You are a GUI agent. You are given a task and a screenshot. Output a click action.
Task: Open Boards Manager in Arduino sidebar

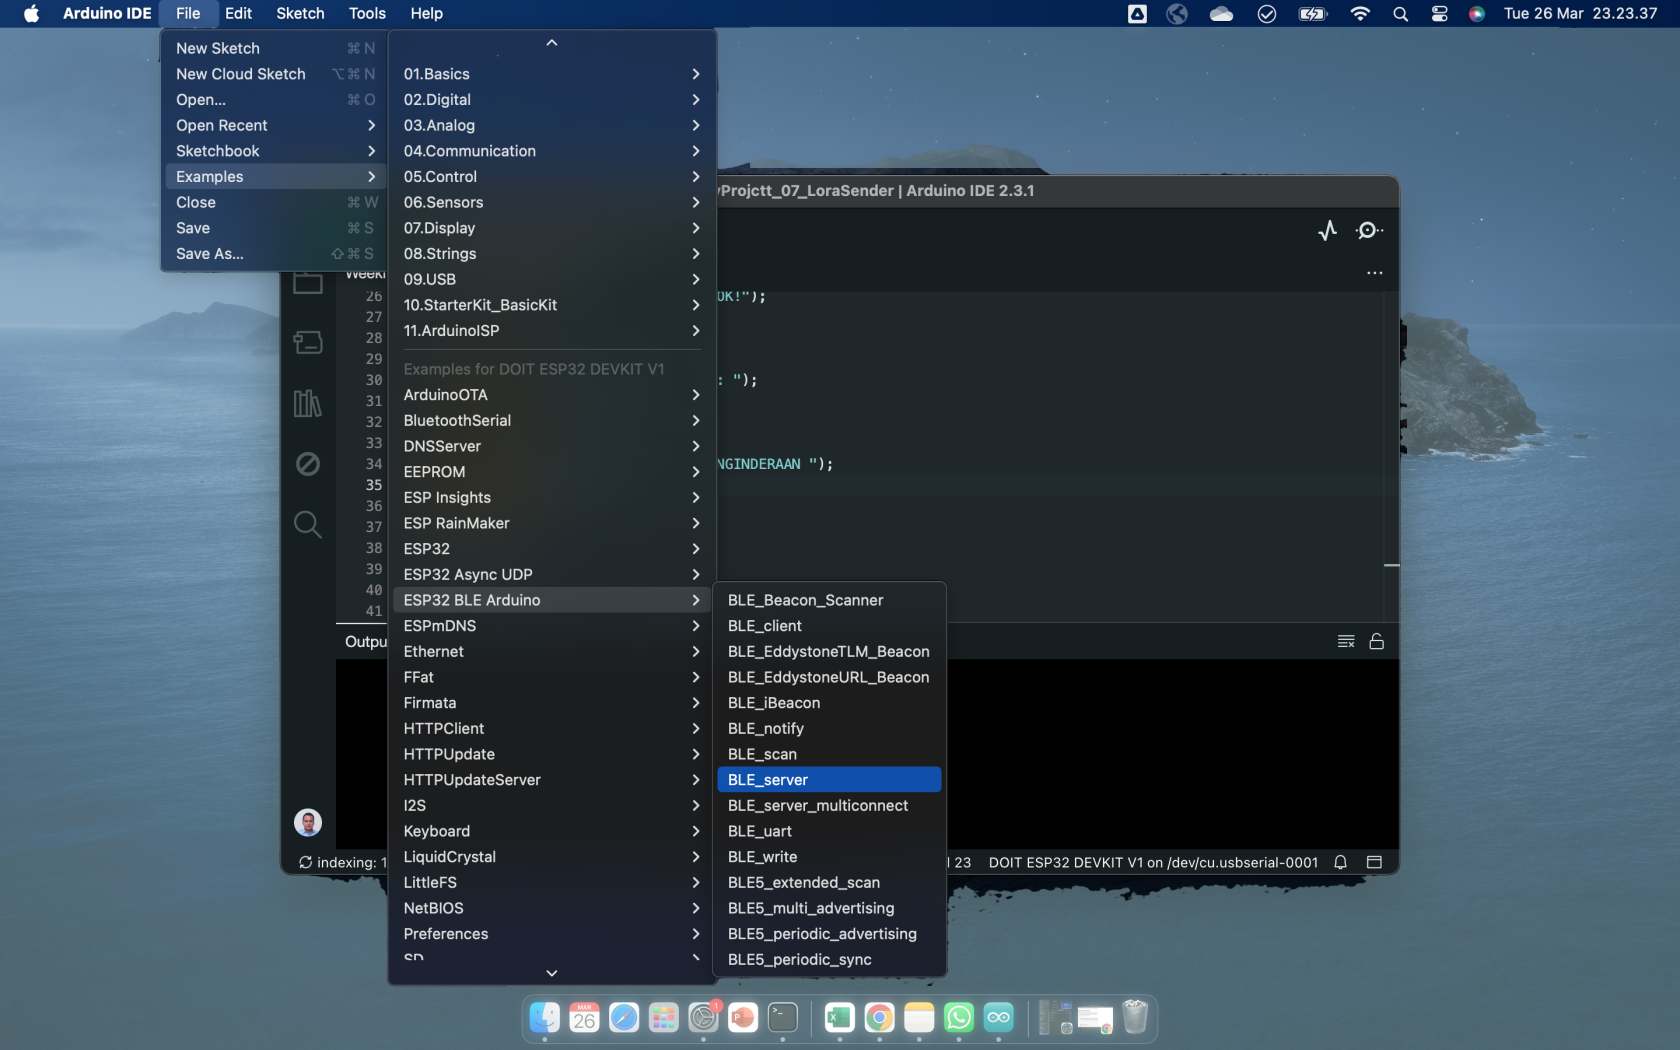point(308,343)
